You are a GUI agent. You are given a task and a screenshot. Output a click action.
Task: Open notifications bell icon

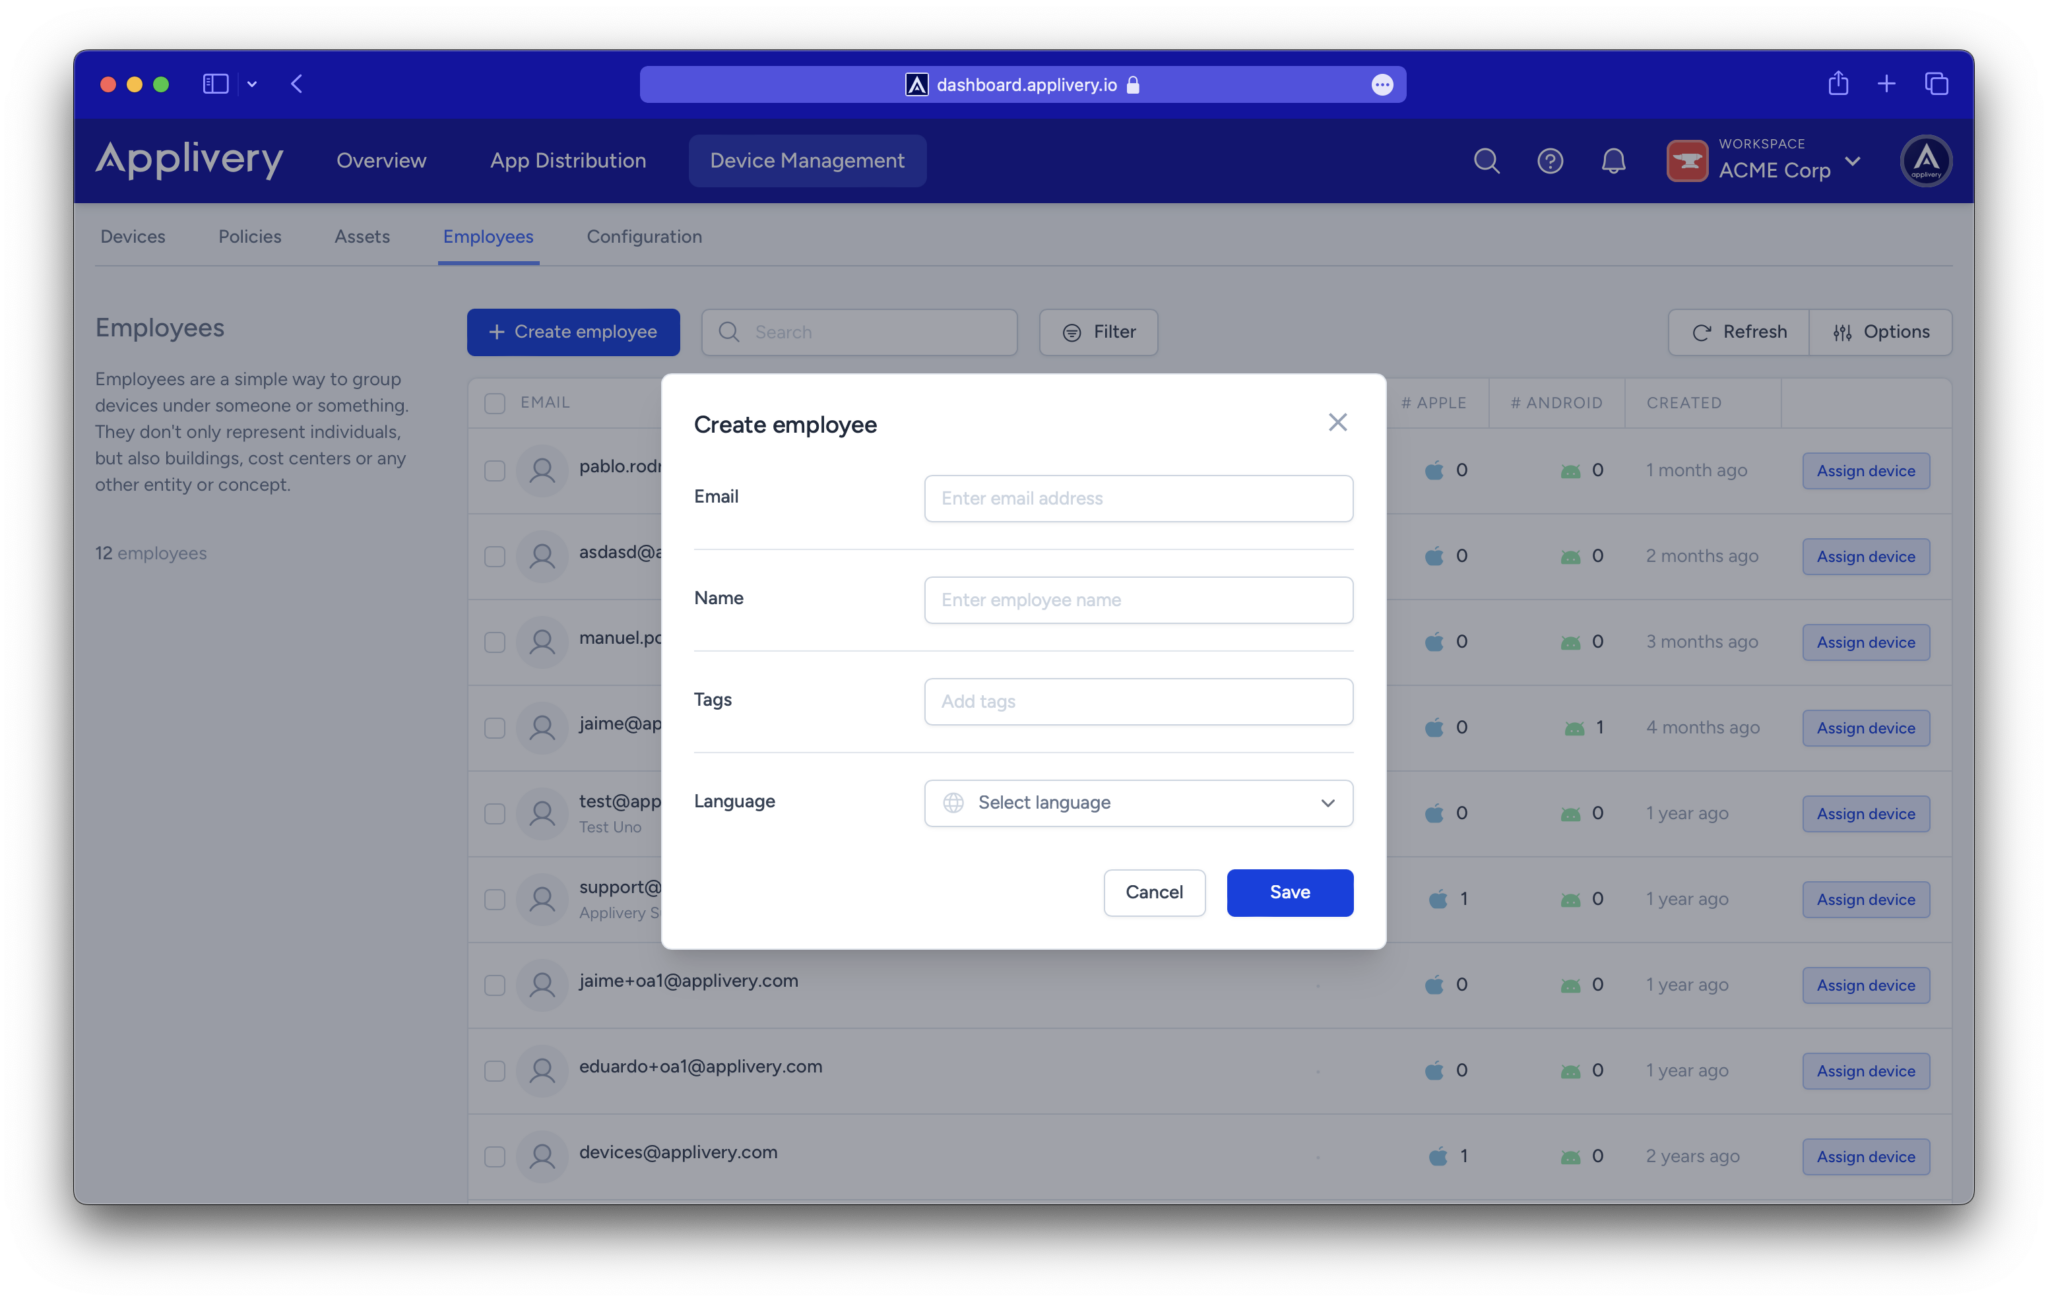coord(1613,161)
